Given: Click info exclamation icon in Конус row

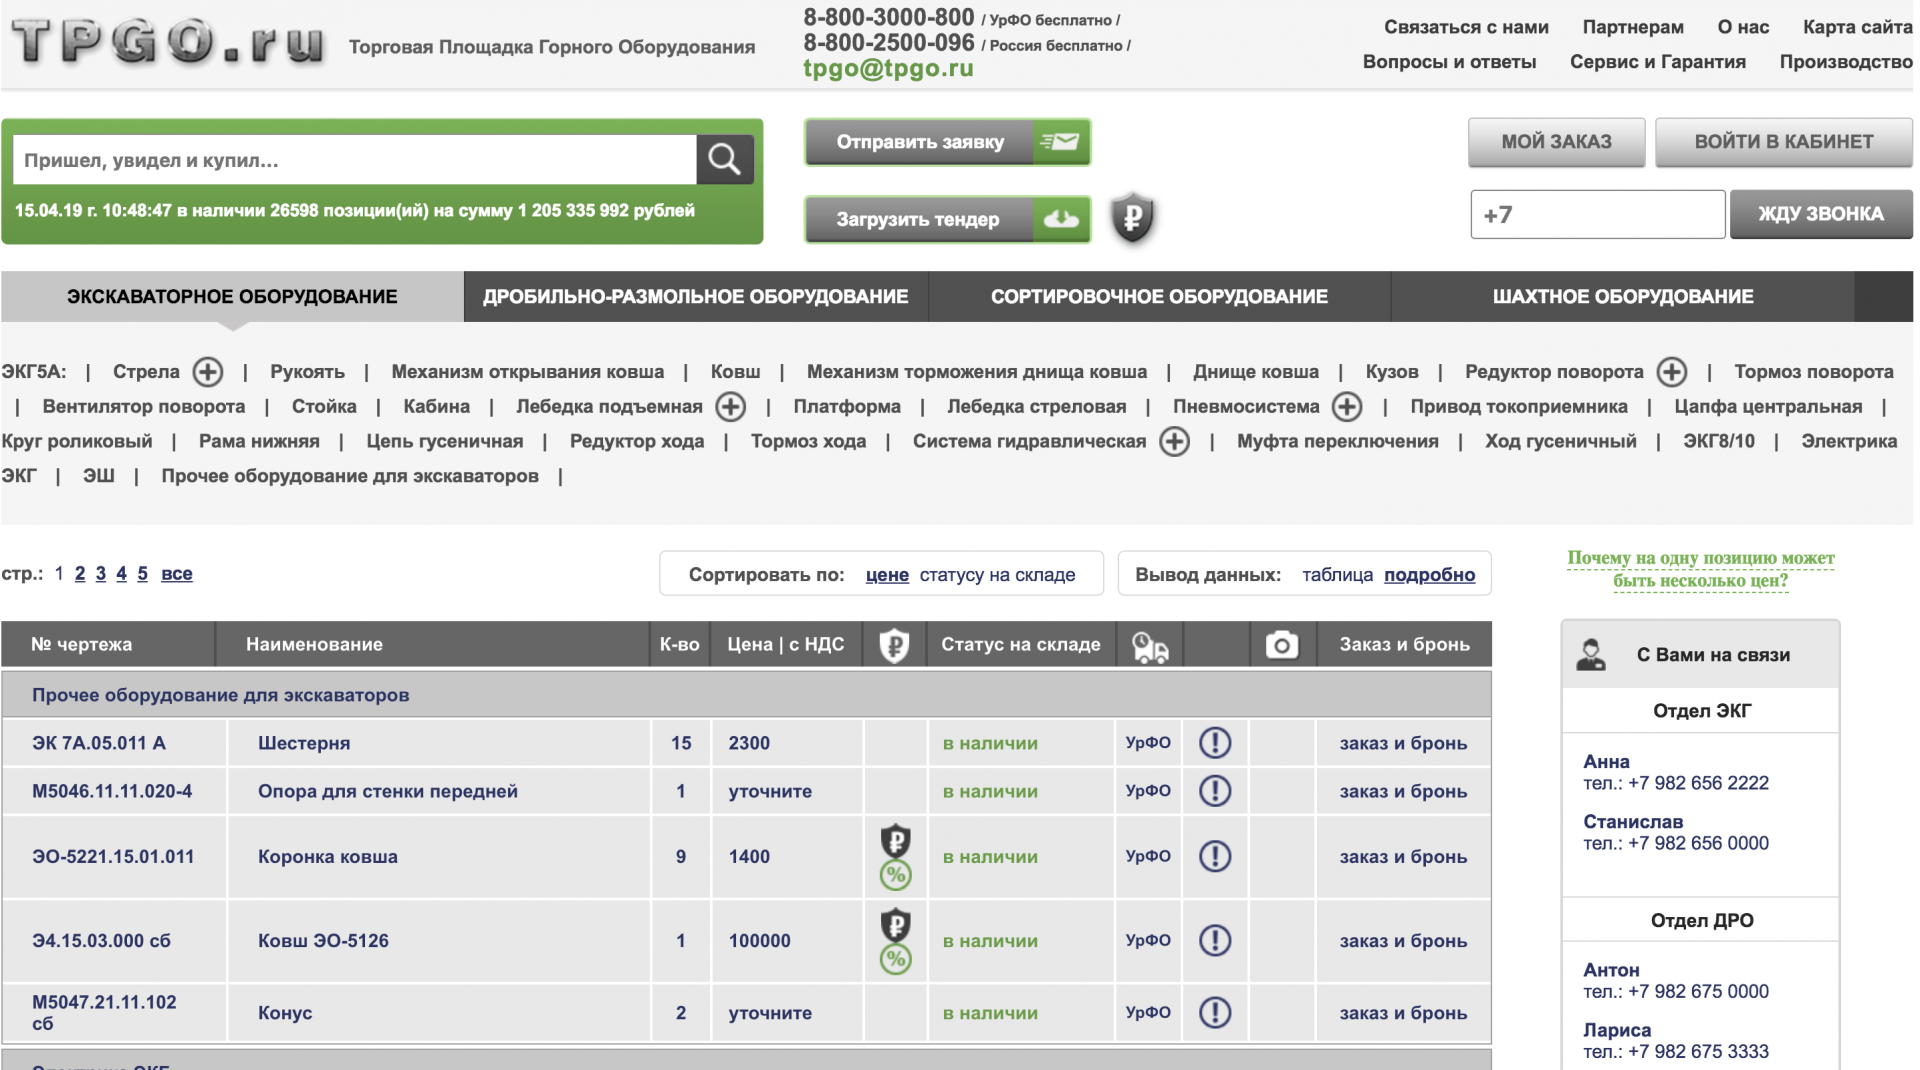Looking at the screenshot, I should click(x=1214, y=1013).
